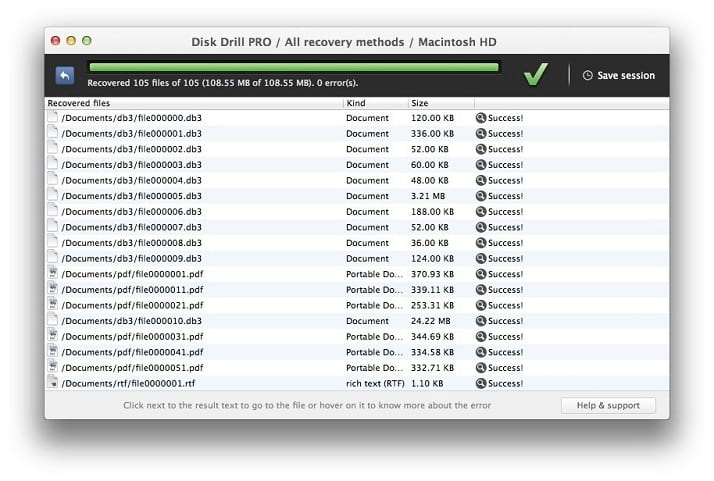The image size is (714, 481).
Task: Reveal file000000.db3 via magnifier icon
Action: point(481,118)
